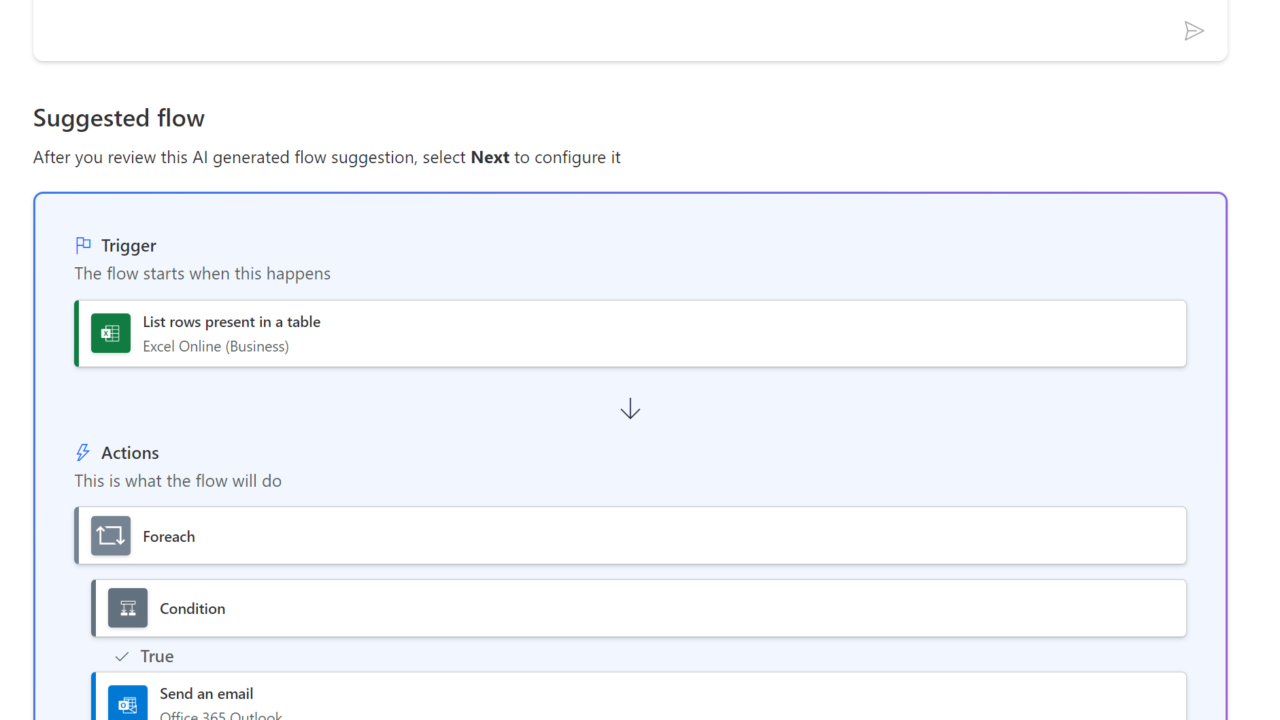Click the send arrow icon
Screen dimensions: 1280x720
click(x=1193, y=31)
